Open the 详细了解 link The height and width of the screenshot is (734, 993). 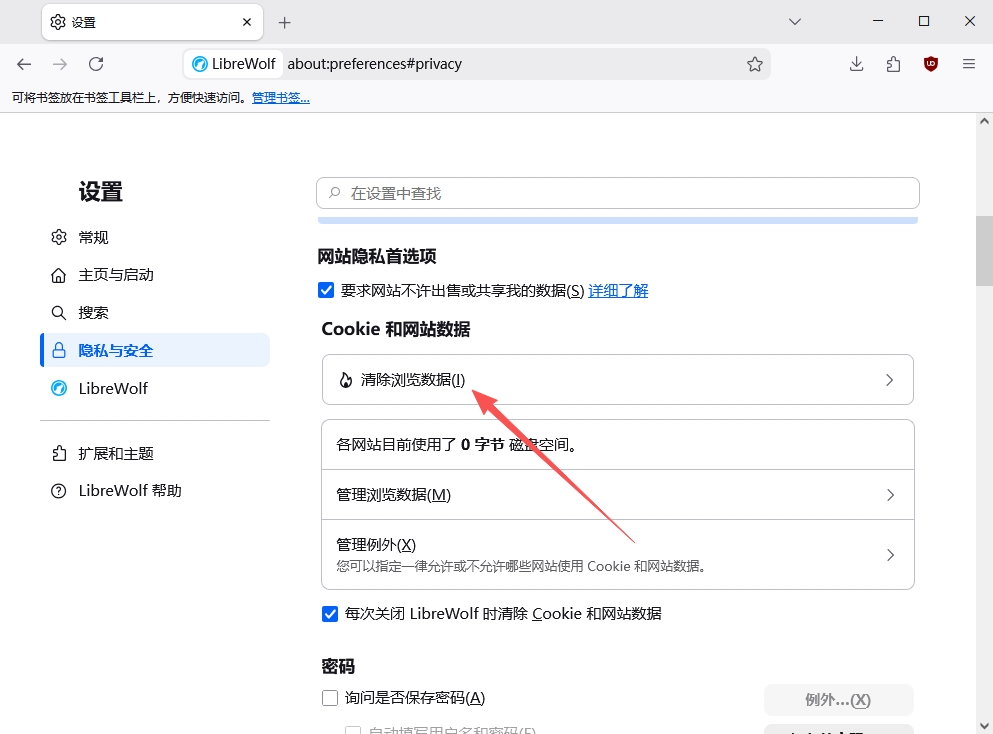[x=618, y=291]
